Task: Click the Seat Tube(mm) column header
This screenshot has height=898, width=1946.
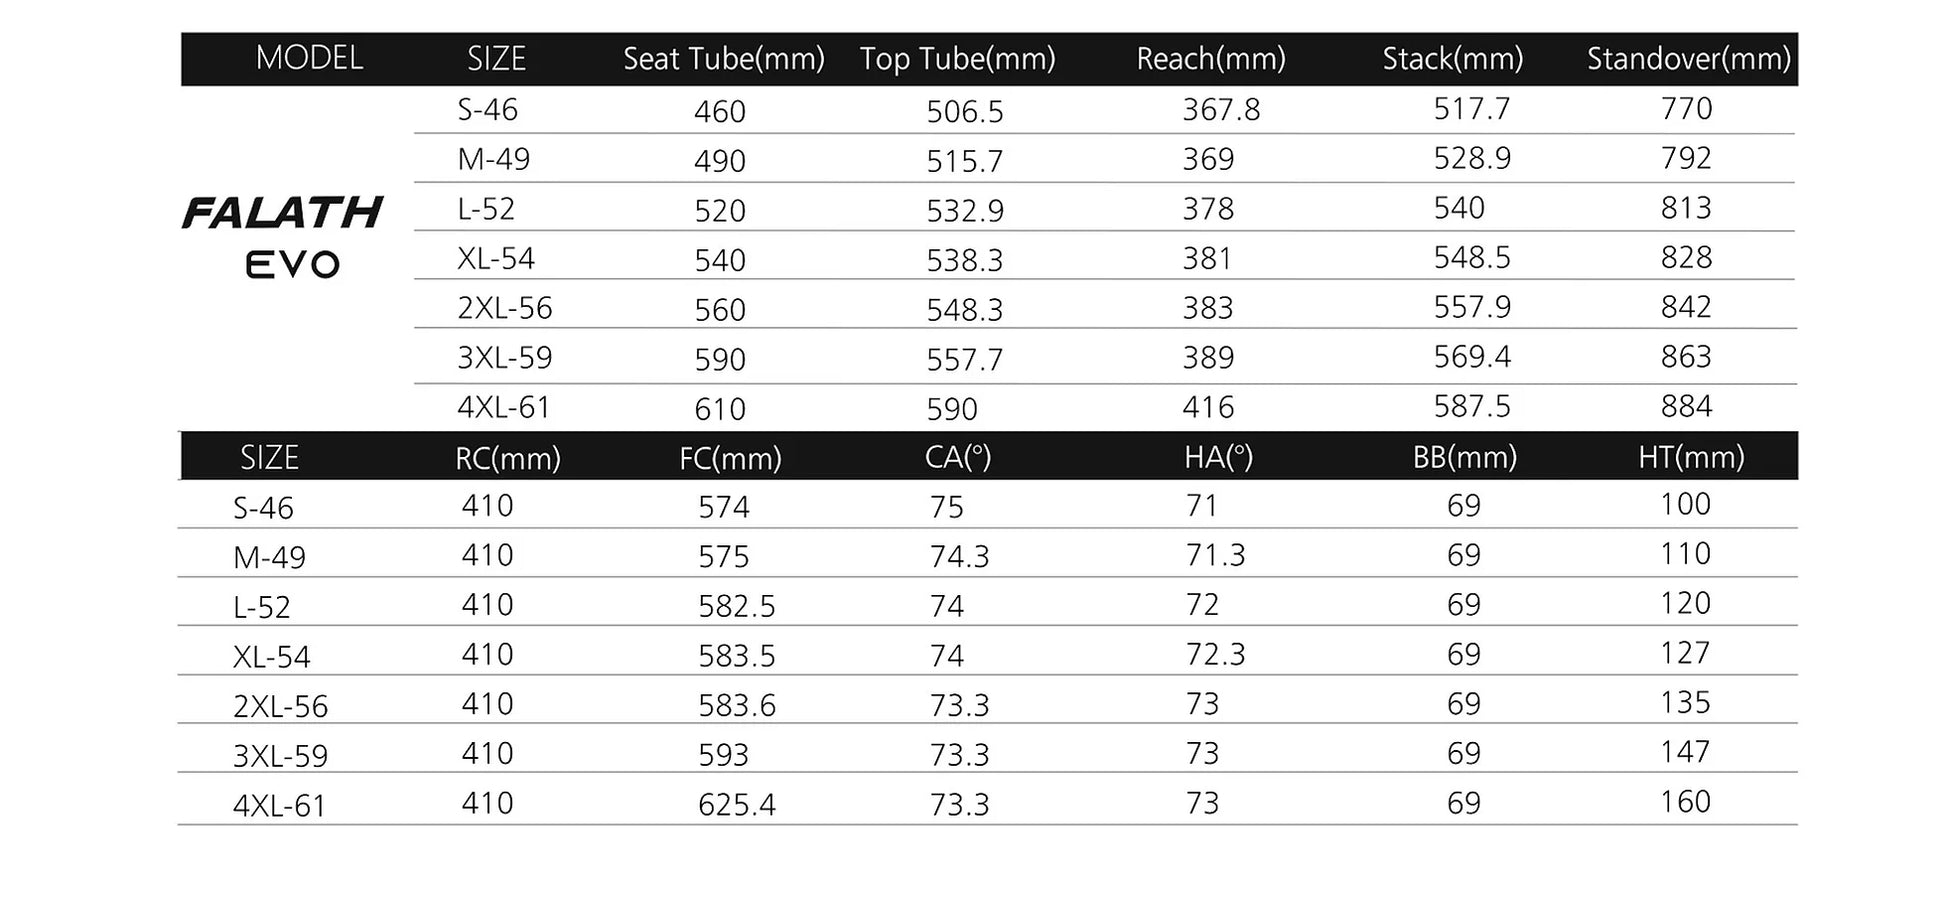Action: 723,59
